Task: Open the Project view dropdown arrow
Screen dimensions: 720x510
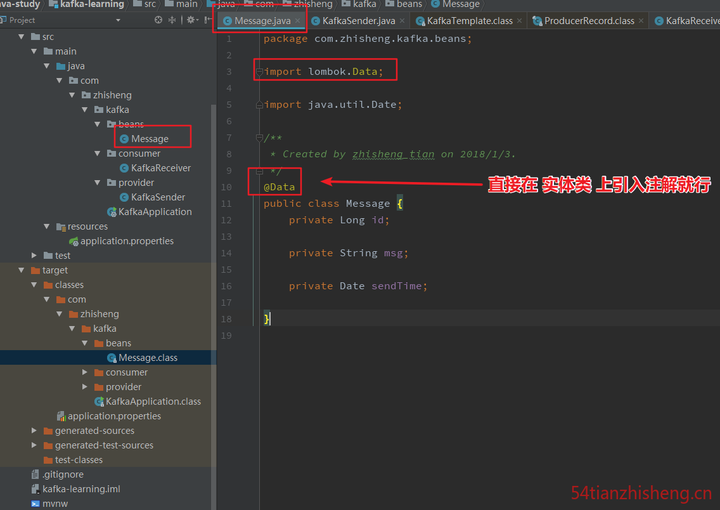Action: (x=118, y=20)
